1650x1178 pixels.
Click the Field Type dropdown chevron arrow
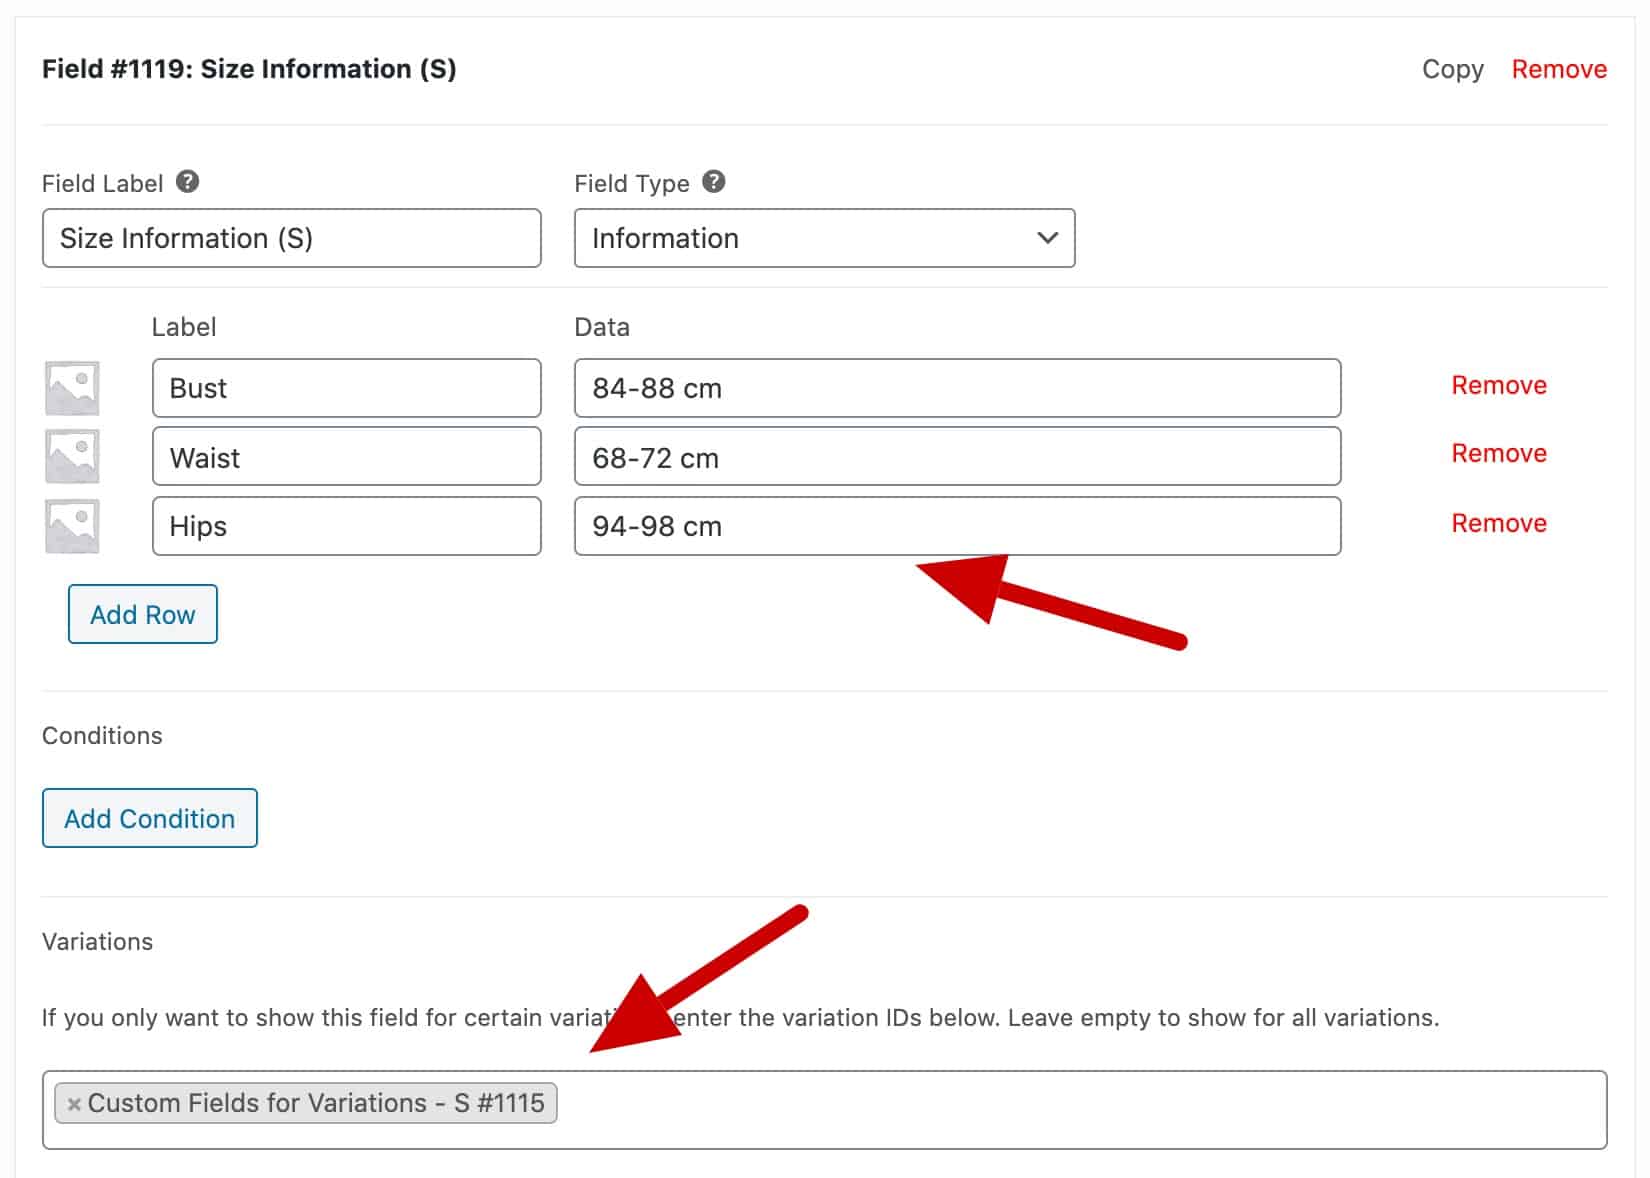pos(1047,238)
